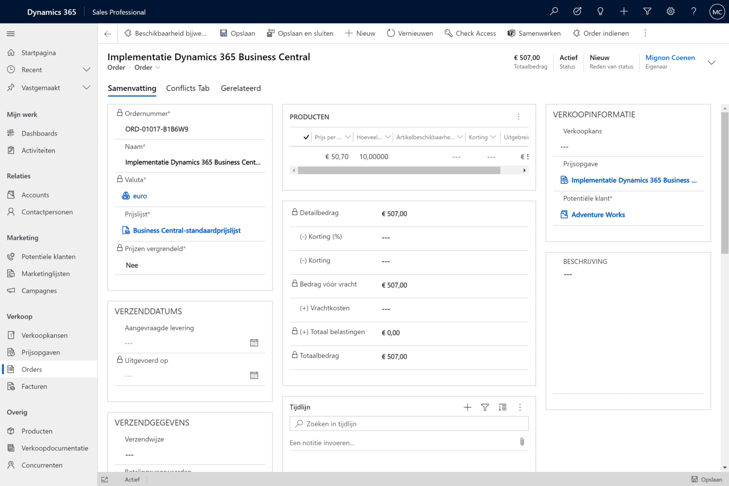The image size is (729, 486).
Task: Open Potentiële klanten in sidebar
Action: click(x=48, y=257)
